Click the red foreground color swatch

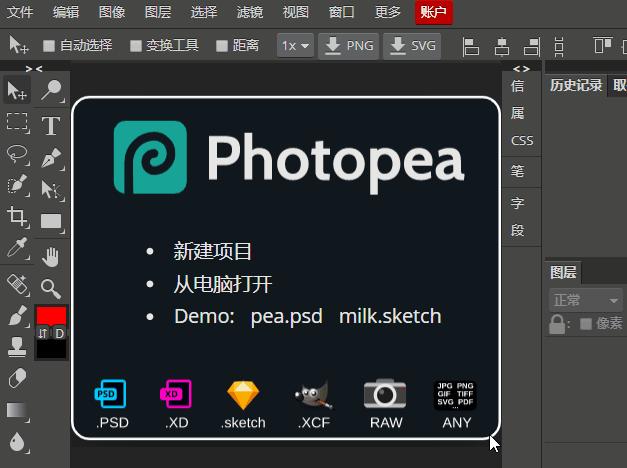pos(51,316)
